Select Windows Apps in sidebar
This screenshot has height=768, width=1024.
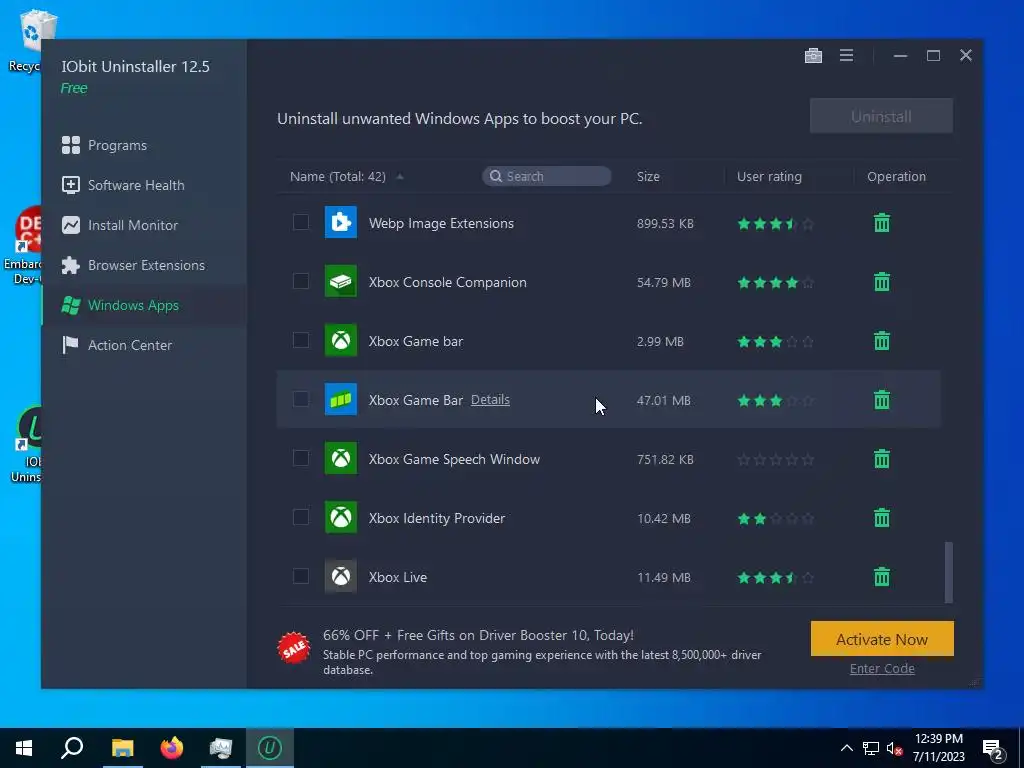click(144, 305)
